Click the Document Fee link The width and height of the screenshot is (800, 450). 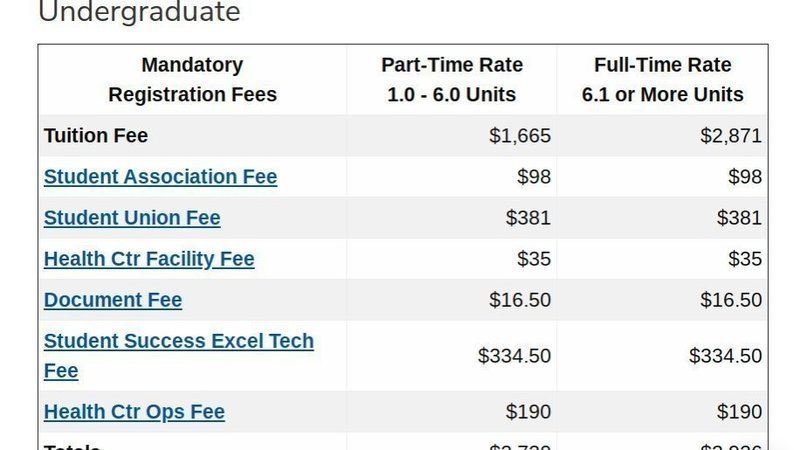click(113, 300)
